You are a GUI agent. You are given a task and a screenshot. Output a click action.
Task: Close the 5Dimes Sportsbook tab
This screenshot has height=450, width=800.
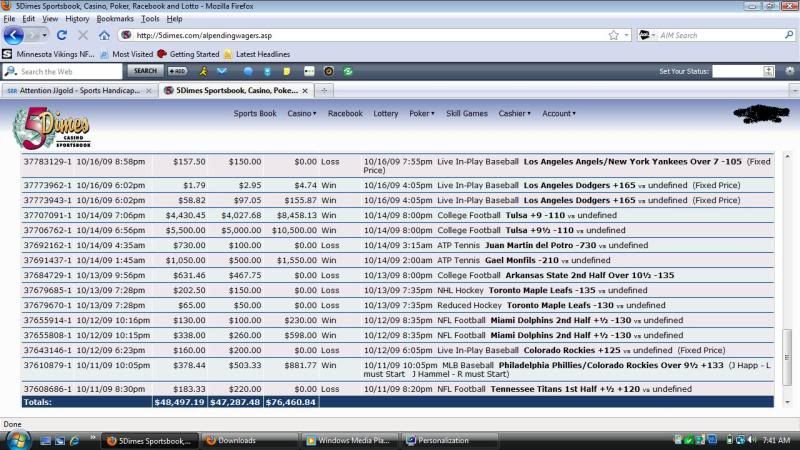point(305,91)
